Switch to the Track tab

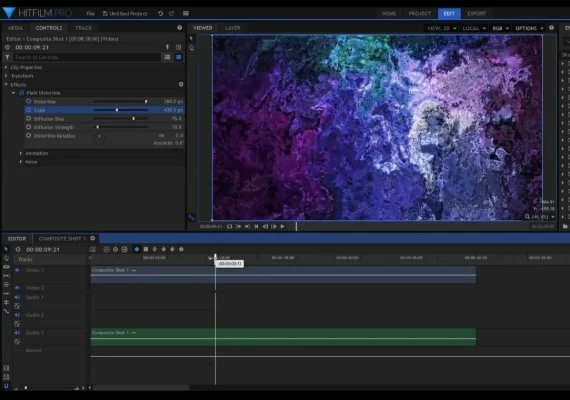84,28
